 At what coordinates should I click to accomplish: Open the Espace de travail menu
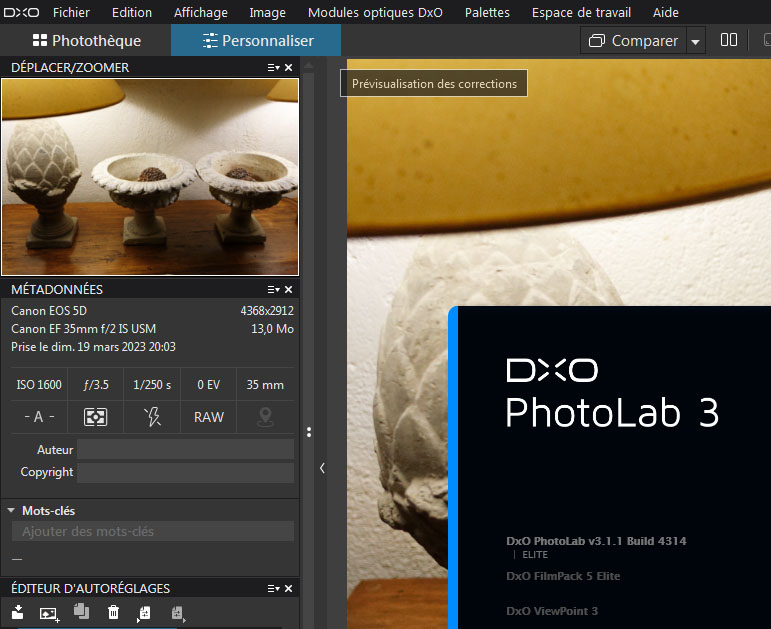[x=581, y=12]
